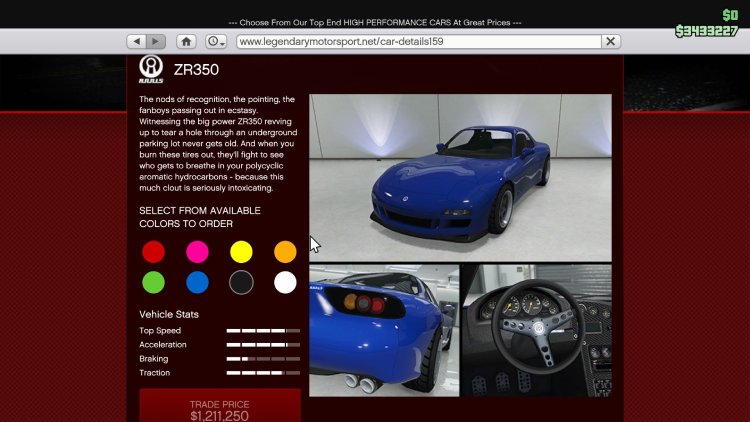Click the $0 cash balance display
This screenshot has height=422, width=750.
[x=730, y=15]
